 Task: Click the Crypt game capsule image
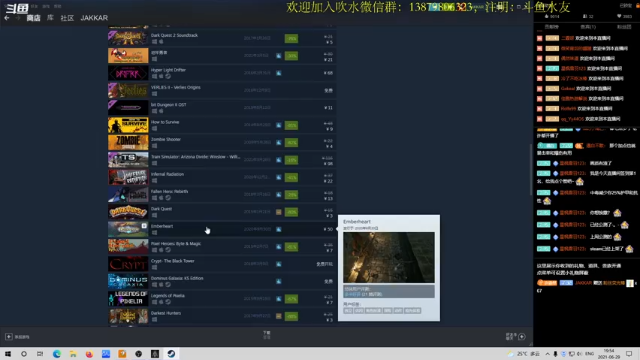coord(128,264)
